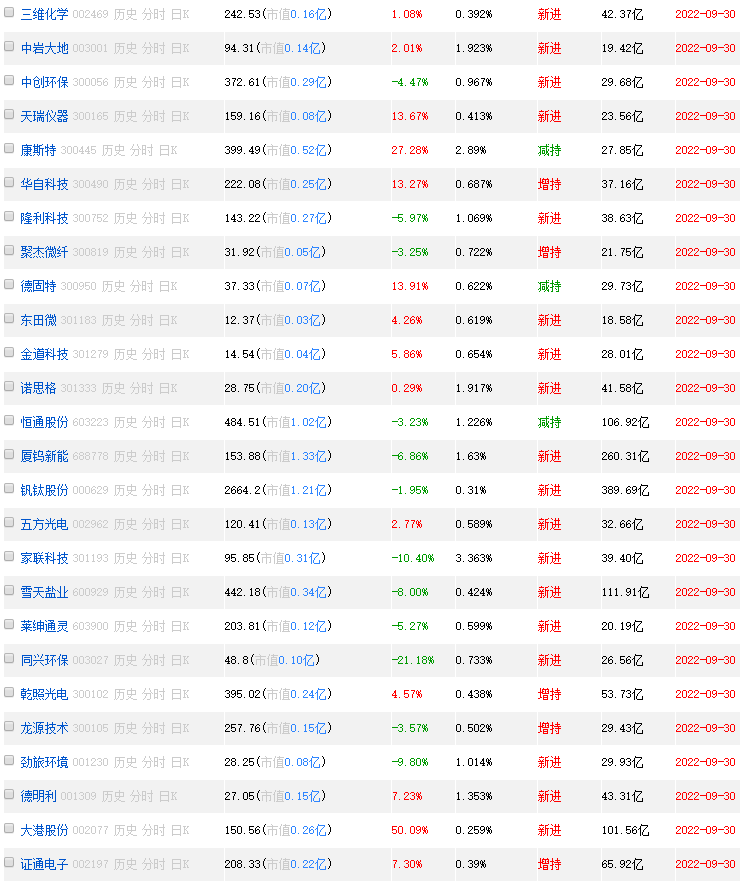Open 日K chart for 德固特
The image size is (750, 882).
(168, 286)
